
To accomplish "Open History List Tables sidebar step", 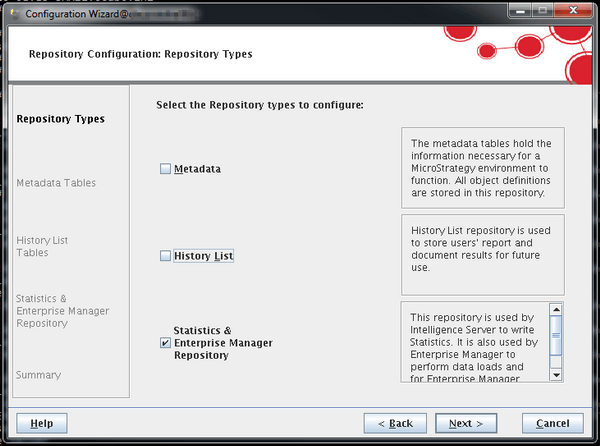I will point(42,246).
